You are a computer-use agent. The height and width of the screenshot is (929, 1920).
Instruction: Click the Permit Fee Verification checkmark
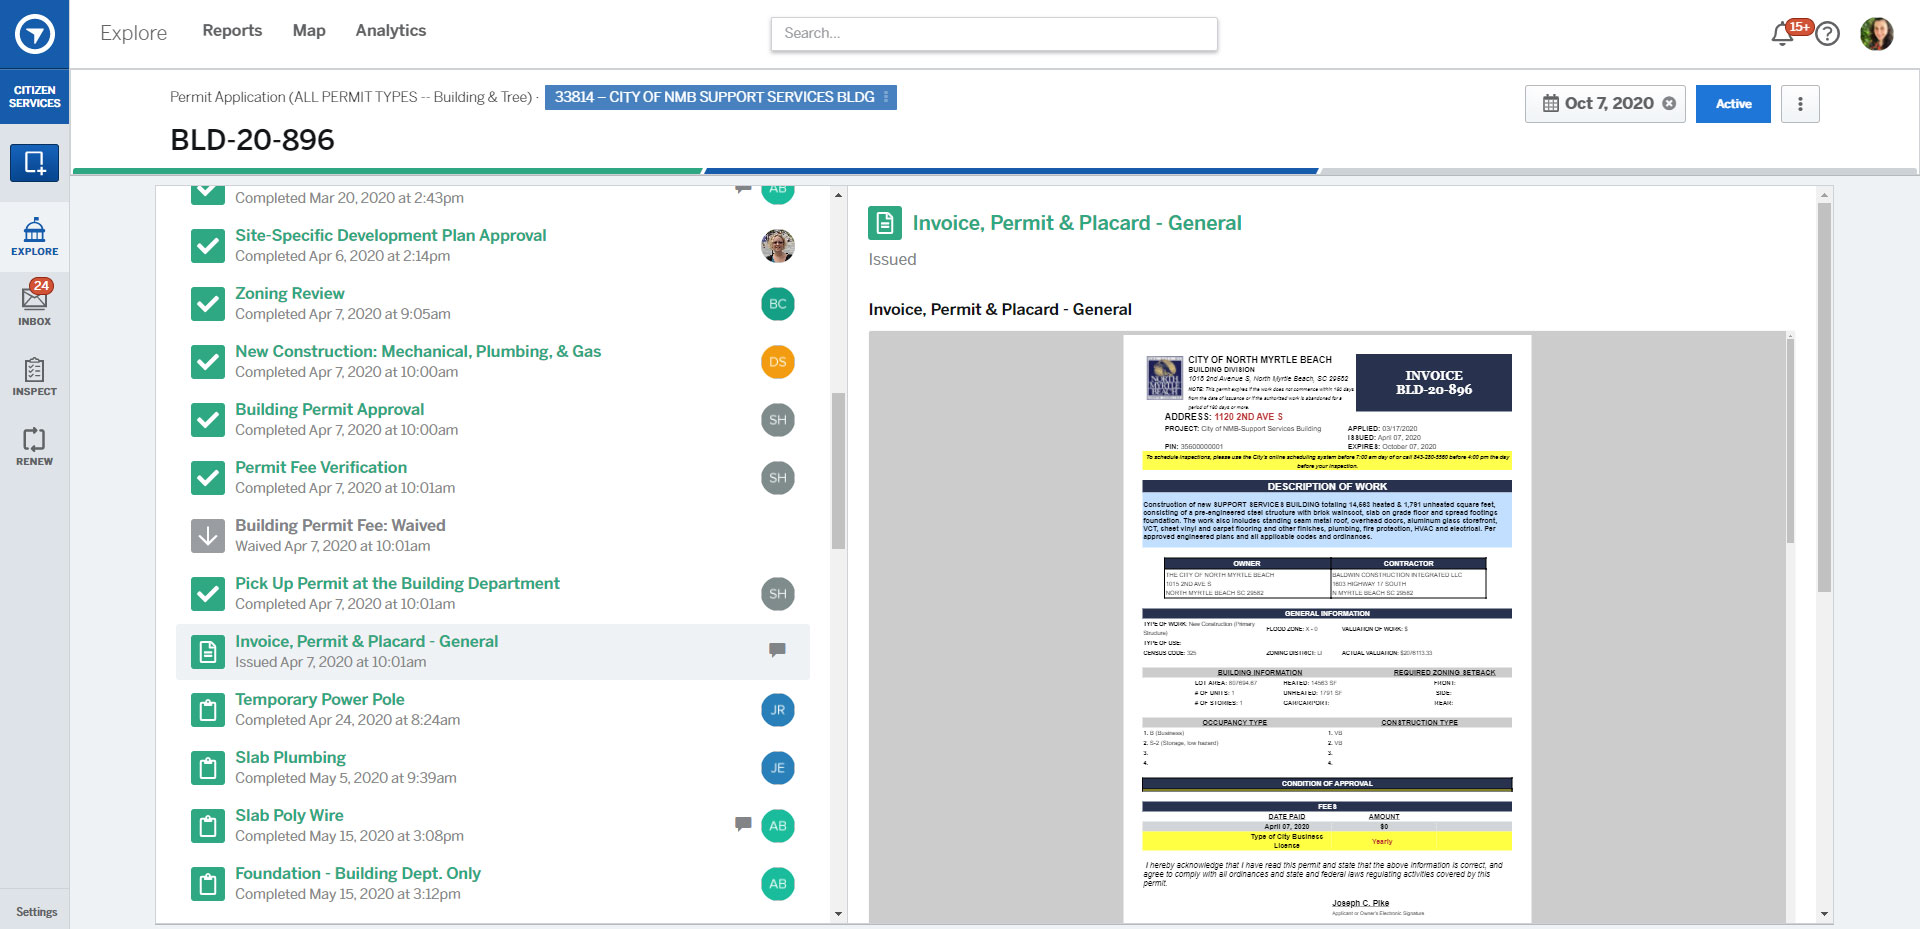pos(208,478)
